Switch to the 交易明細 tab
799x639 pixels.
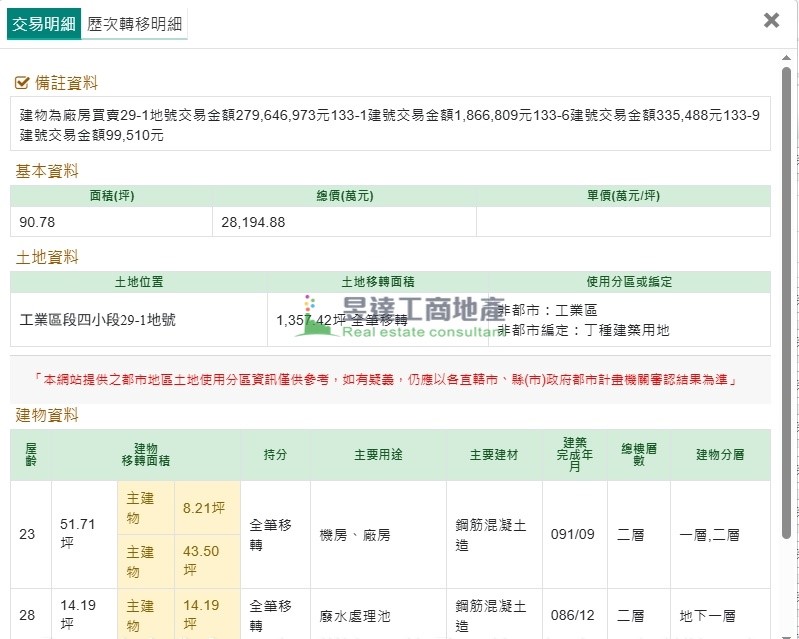pos(42,24)
